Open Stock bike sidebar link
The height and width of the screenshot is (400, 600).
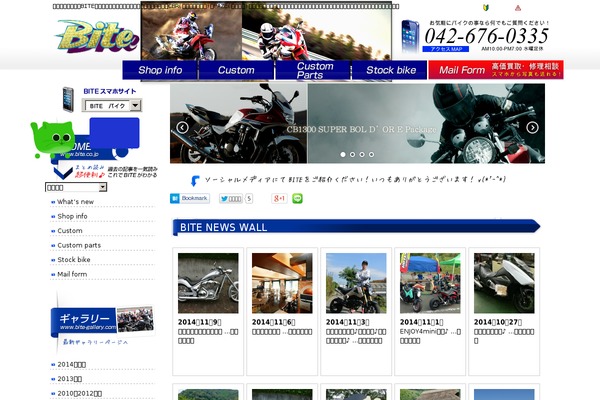[73, 260]
